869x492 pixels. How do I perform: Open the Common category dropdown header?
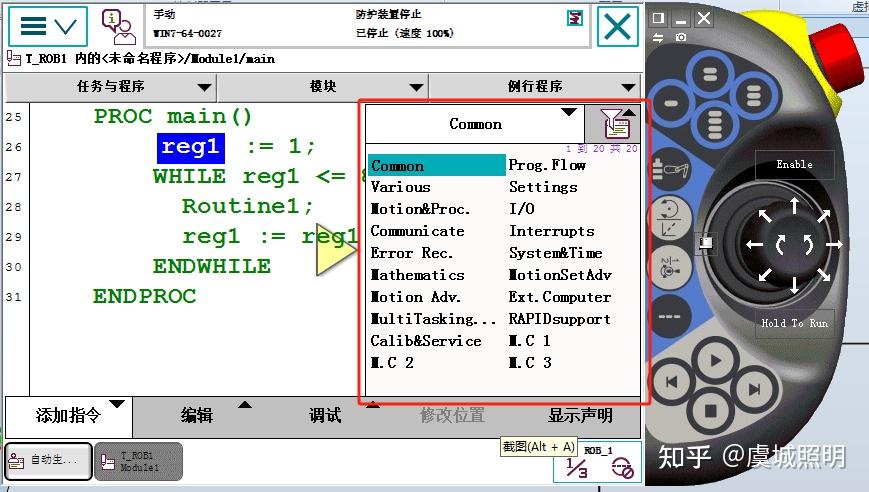pos(475,124)
